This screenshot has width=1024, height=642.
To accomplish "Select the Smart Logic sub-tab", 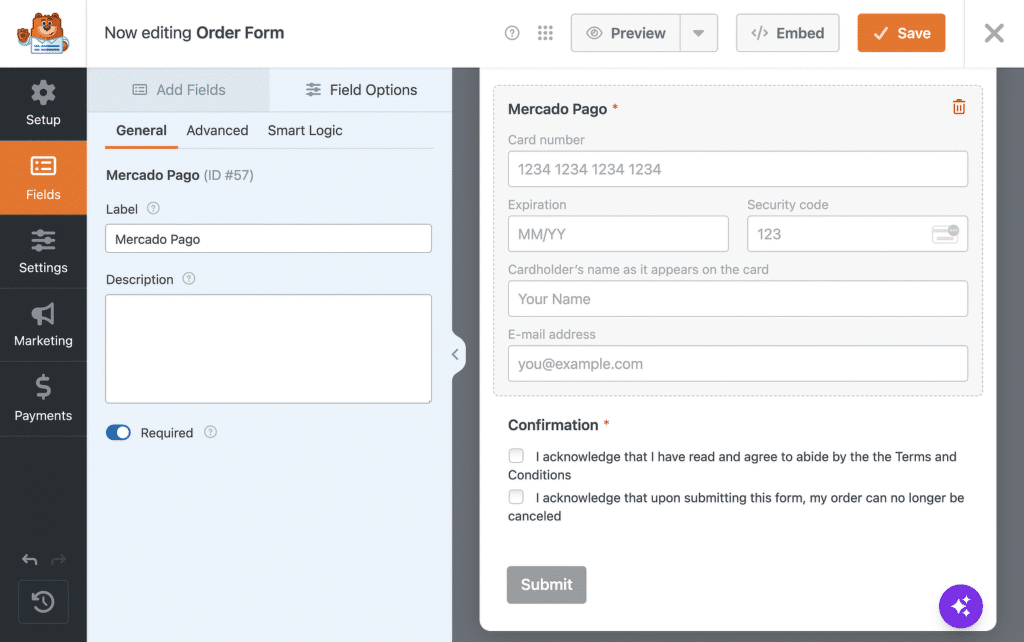I will coord(305,131).
